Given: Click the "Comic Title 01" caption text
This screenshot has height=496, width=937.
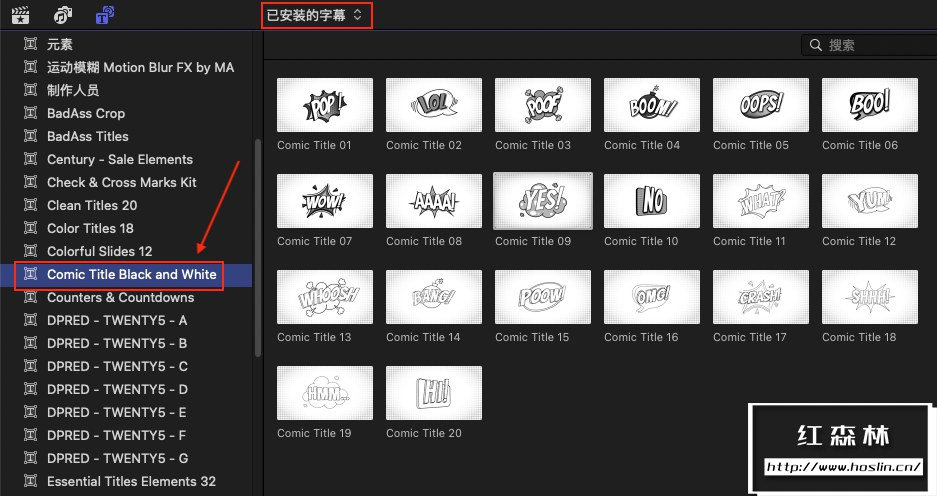Looking at the screenshot, I should (314, 145).
